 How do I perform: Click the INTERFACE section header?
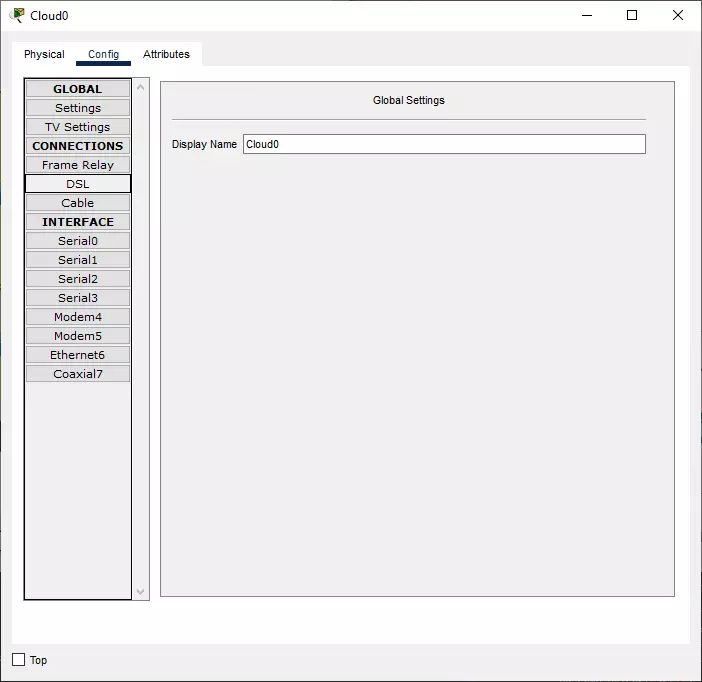(78, 222)
